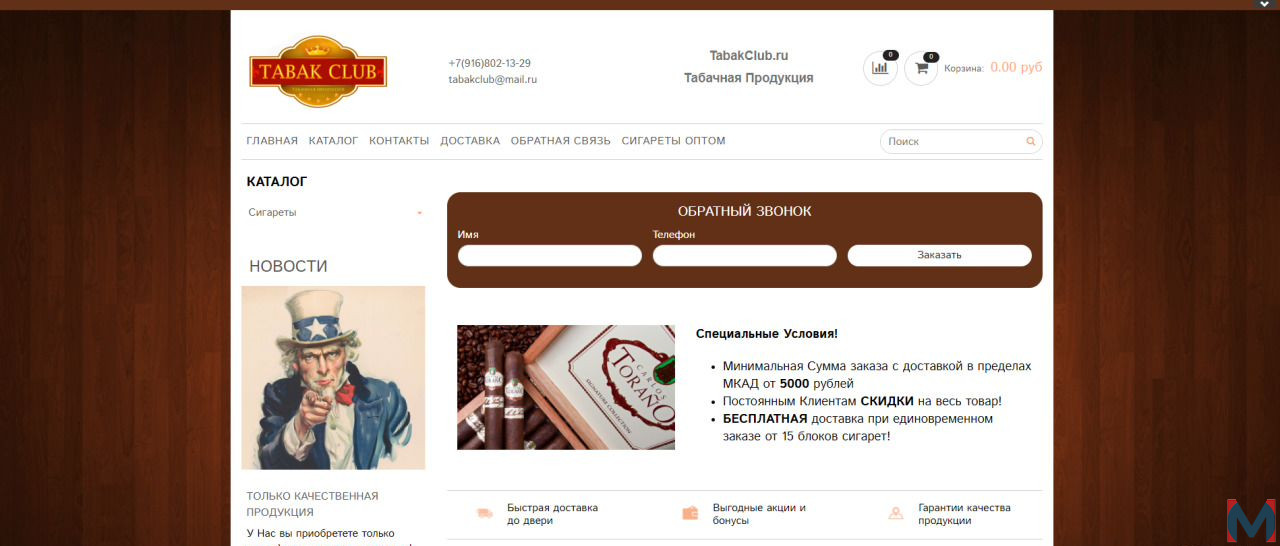Focus the Телефон input field
This screenshot has width=1280, height=546.
pos(745,256)
